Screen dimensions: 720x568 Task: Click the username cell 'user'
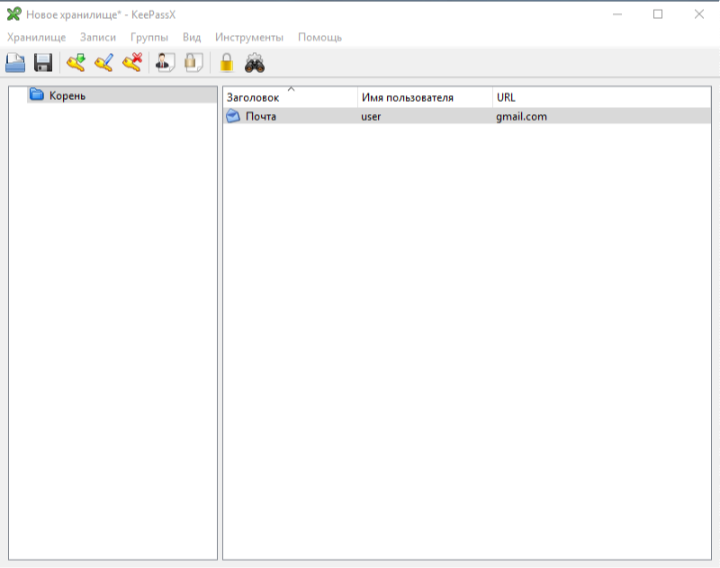pos(371,117)
